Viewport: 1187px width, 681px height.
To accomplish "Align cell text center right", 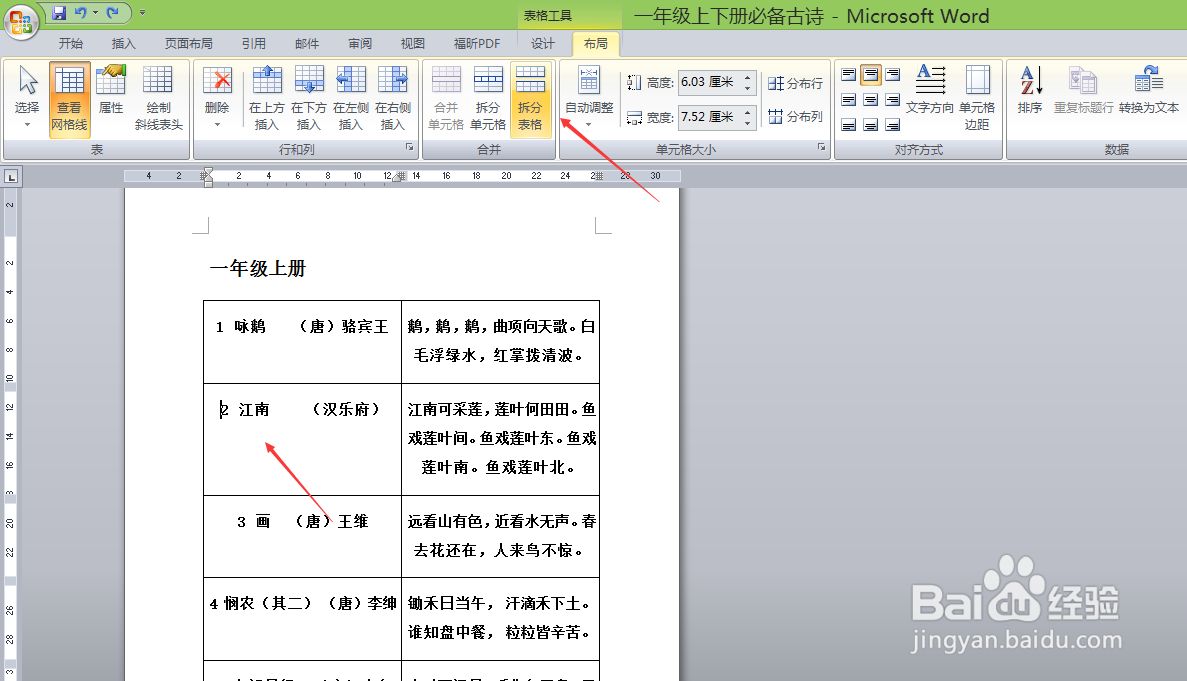I will pyautogui.click(x=893, y=100).
